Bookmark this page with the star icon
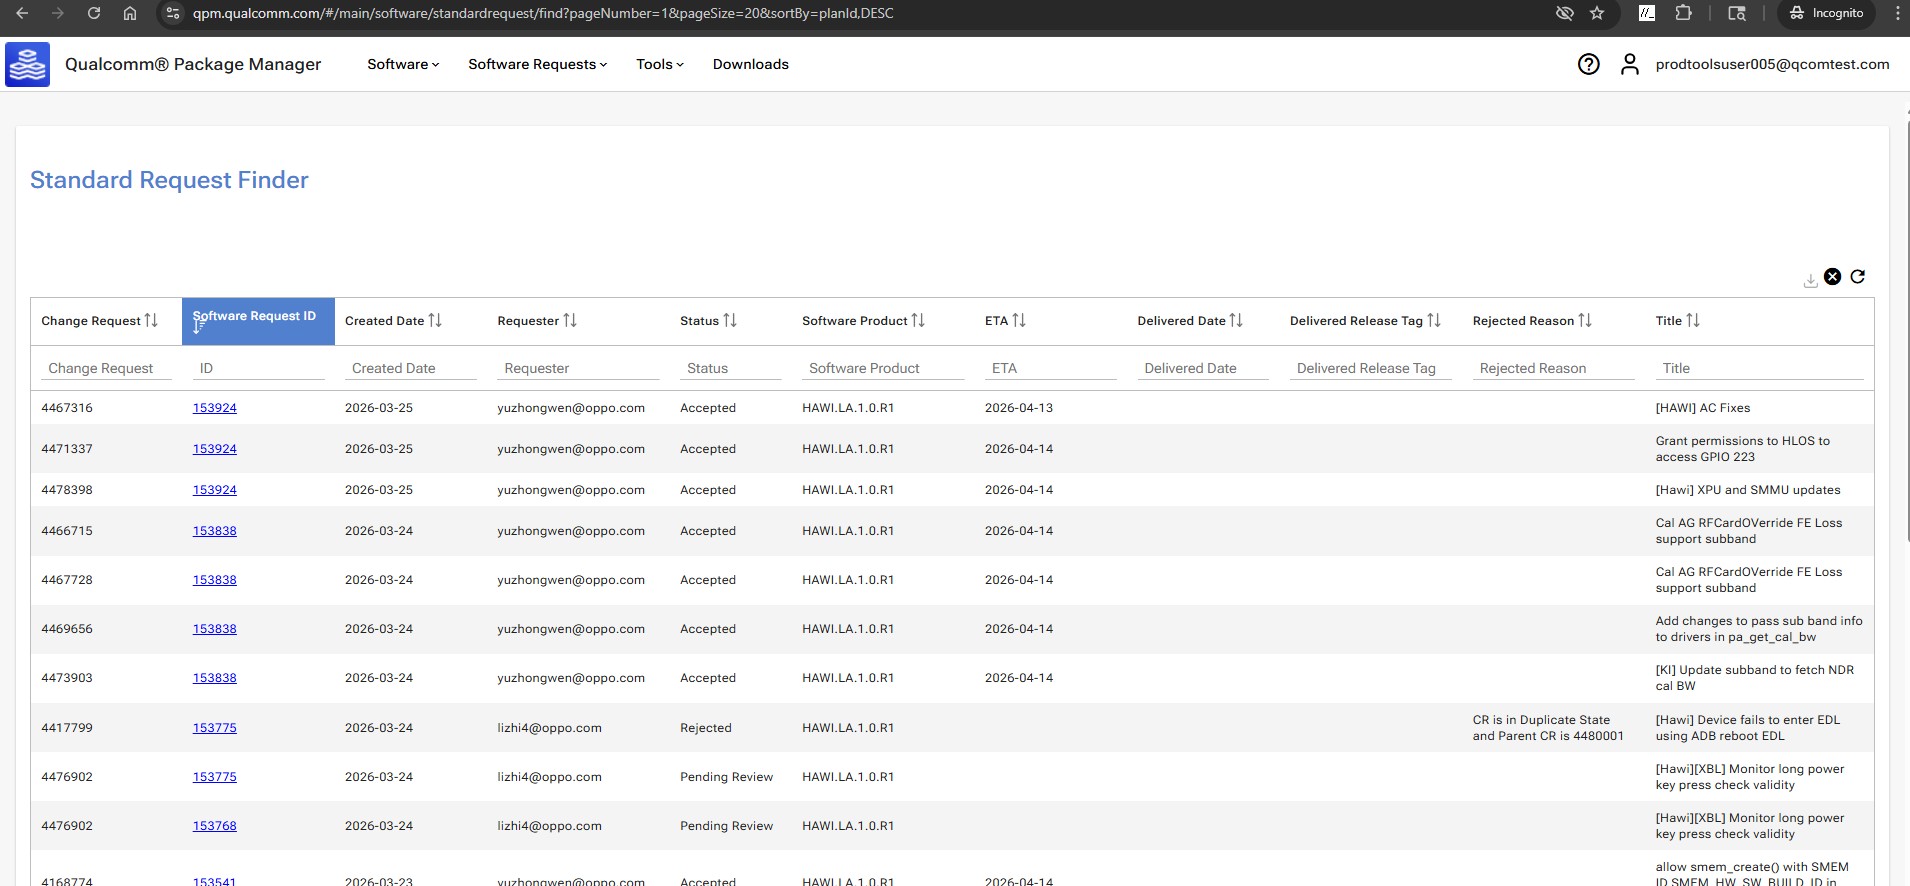 pos(1597,13)
